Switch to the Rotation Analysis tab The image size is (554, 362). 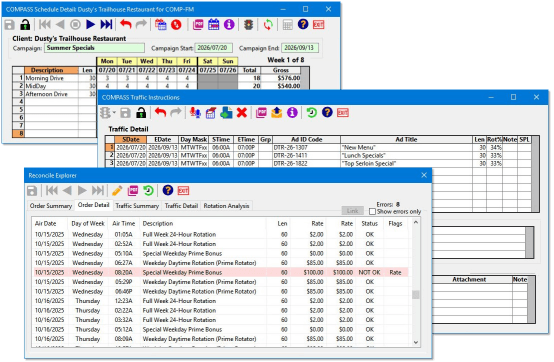(x=226, y=206)
